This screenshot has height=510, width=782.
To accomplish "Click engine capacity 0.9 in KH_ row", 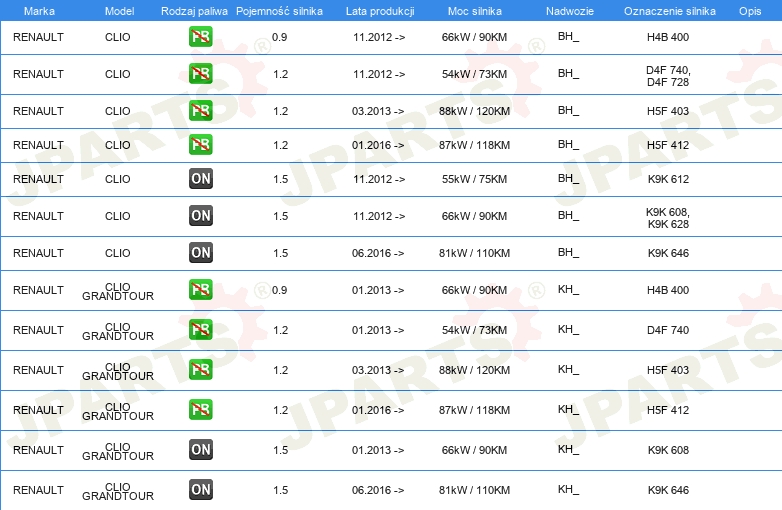I will (x=279, y=290).
